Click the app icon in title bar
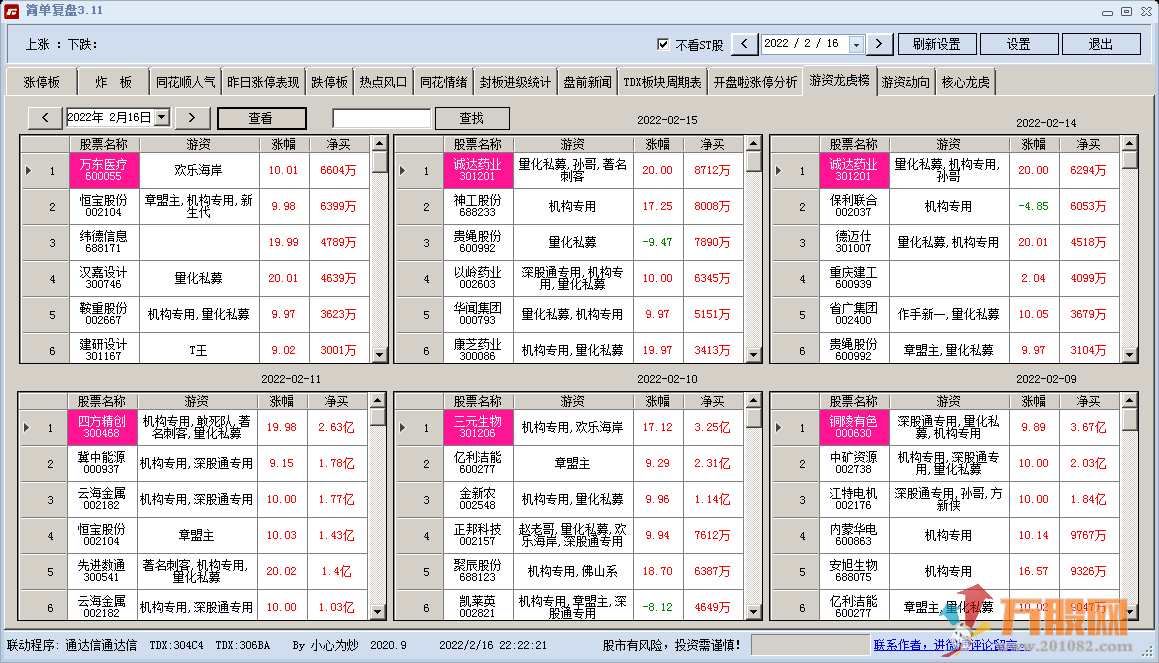1159x663 pixels. click(12, 11)
